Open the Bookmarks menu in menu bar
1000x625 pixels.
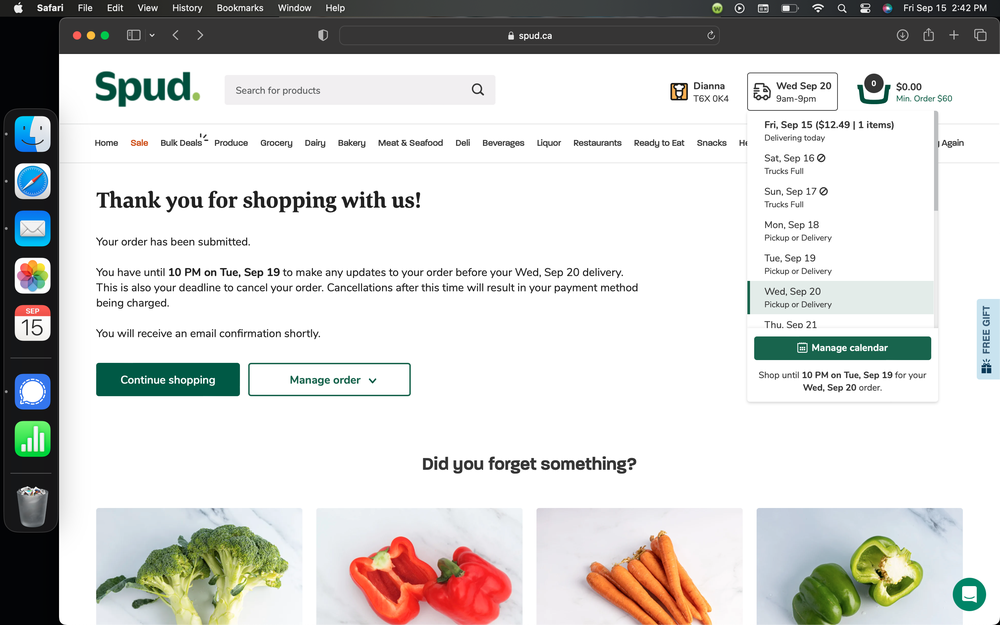coord(240,8)
